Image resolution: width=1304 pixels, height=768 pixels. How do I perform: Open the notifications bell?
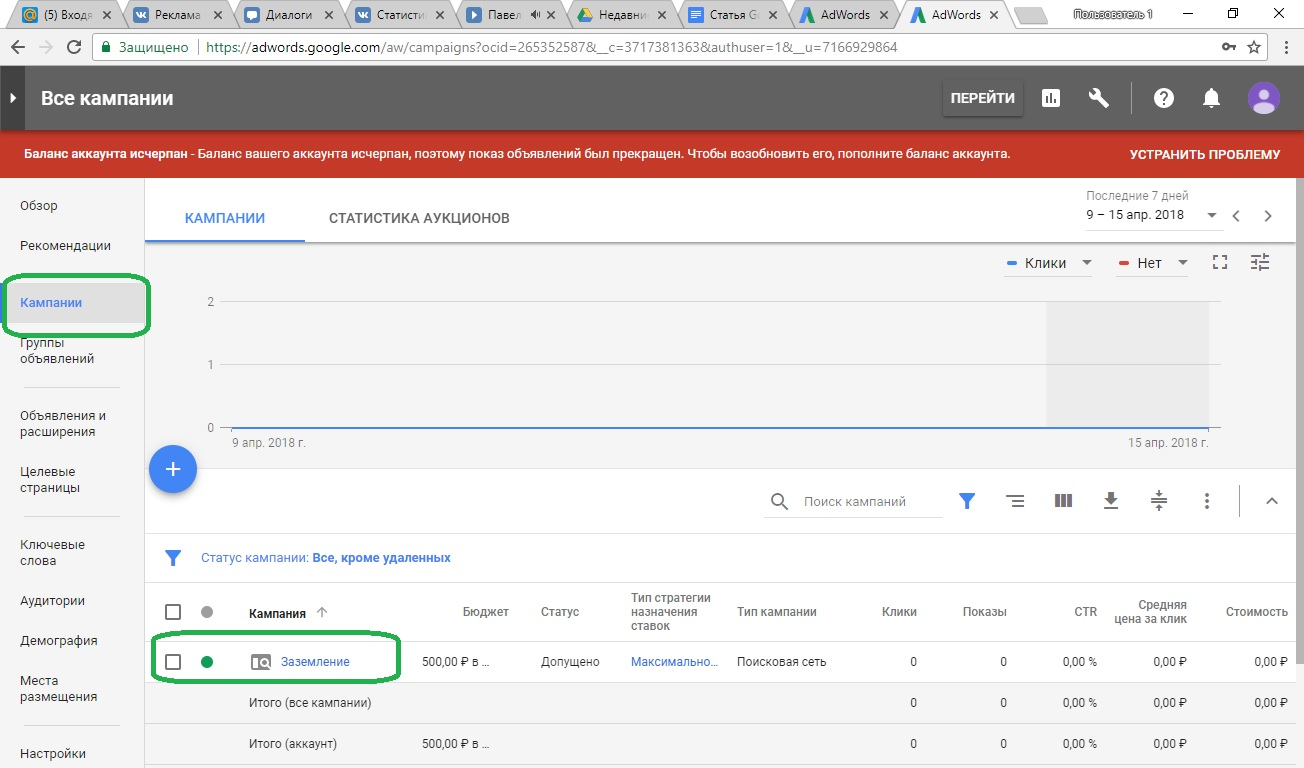pyautogui.click(x=1211, y=98)
